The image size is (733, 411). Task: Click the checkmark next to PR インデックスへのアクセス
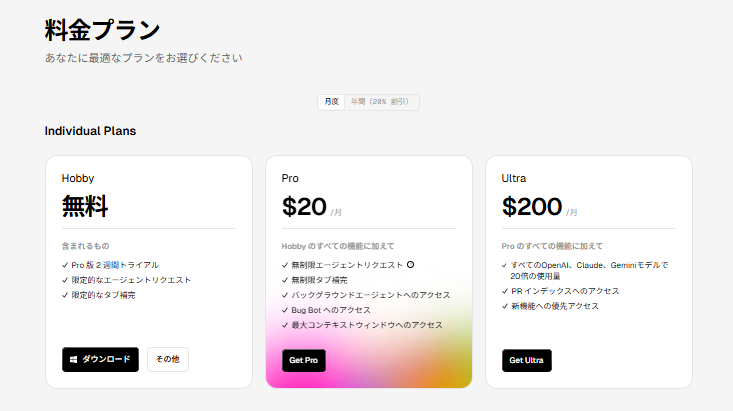click(x=505, y=292)
